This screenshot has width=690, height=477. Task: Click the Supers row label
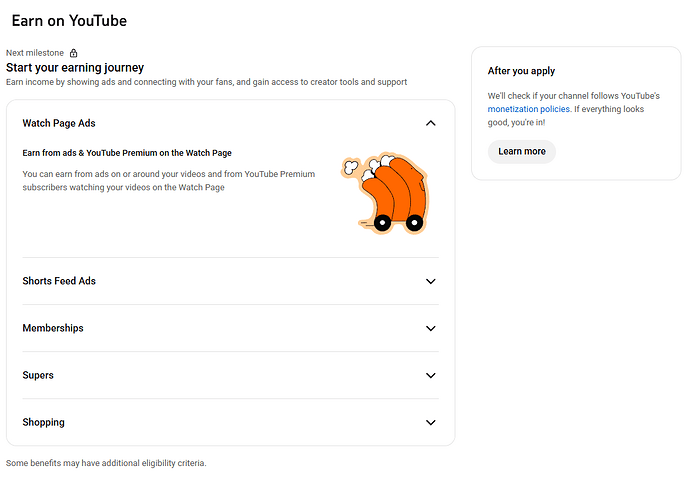click(38, 375)
